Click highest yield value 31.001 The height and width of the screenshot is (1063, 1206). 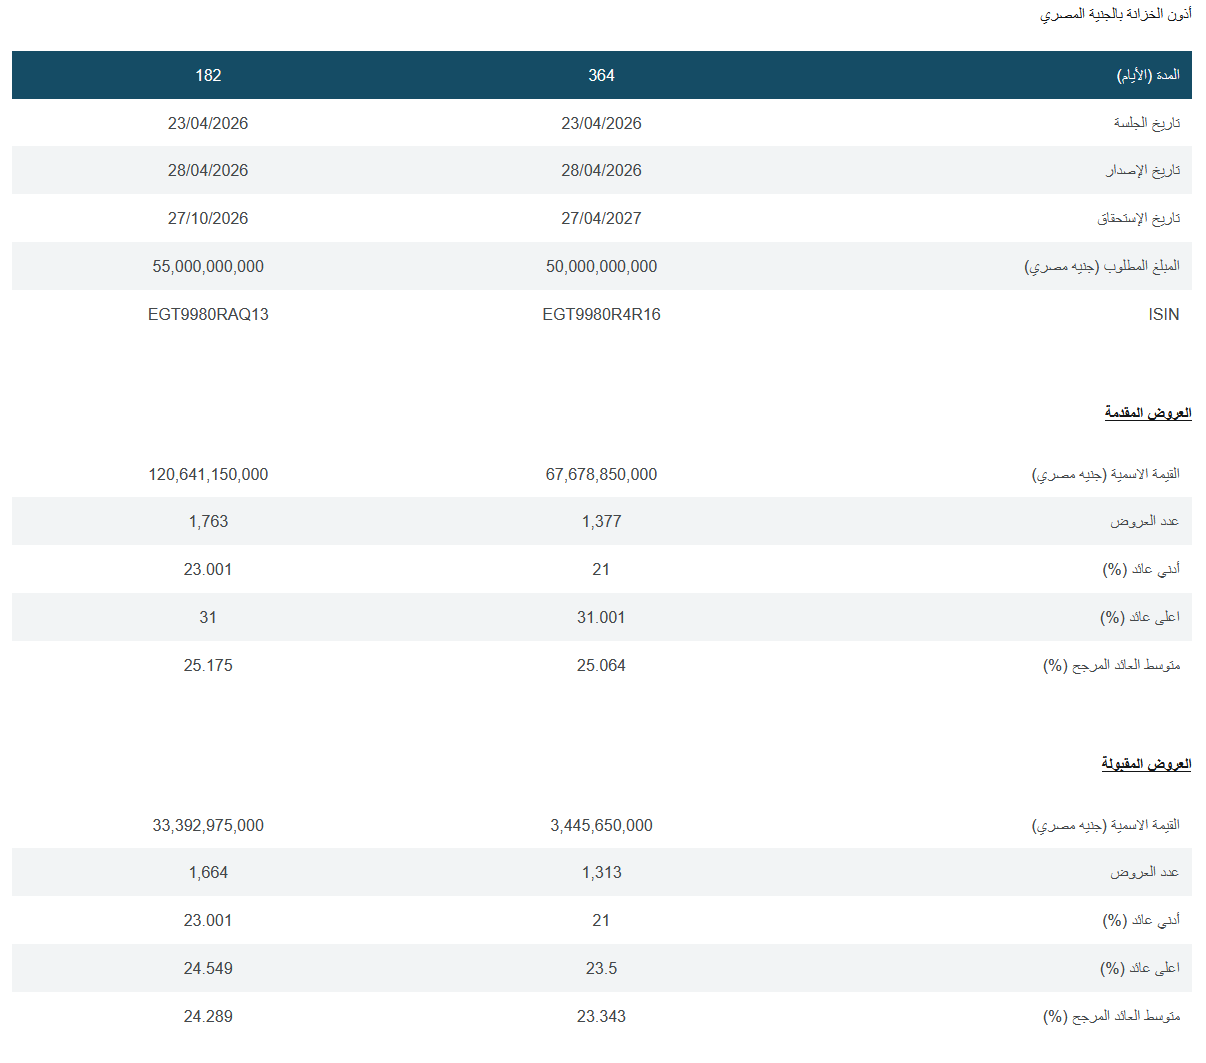coord(601,617)
